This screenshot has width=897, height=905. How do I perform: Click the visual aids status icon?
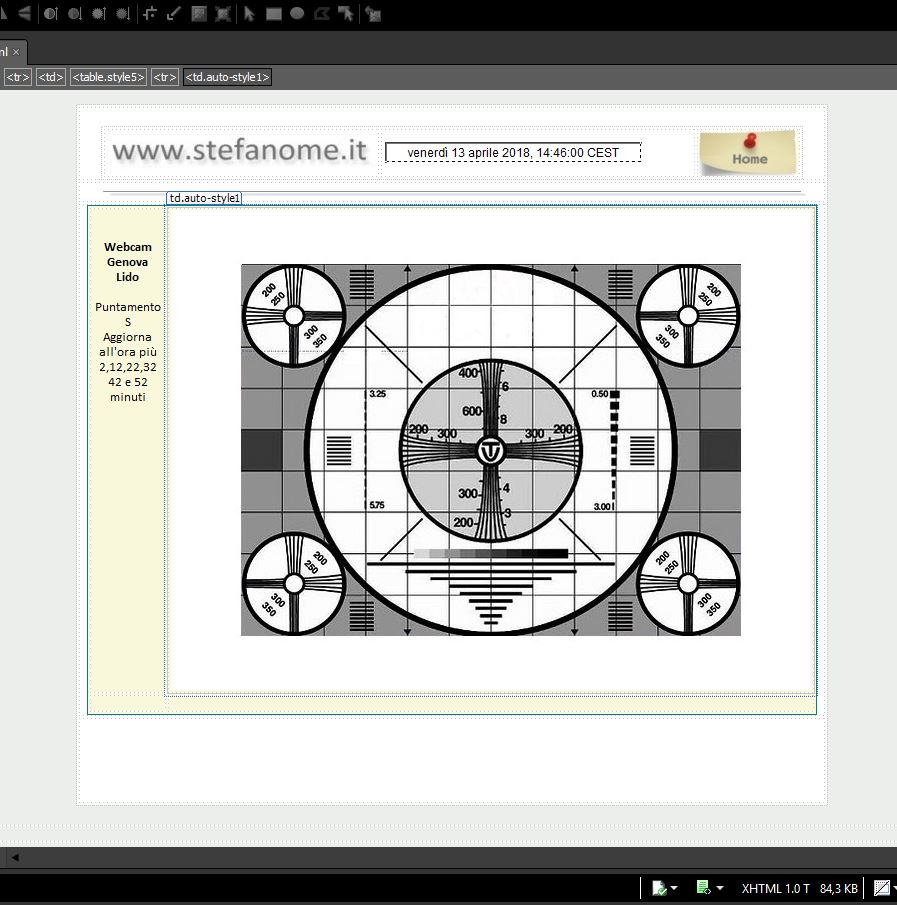click(x=882, y=888)
